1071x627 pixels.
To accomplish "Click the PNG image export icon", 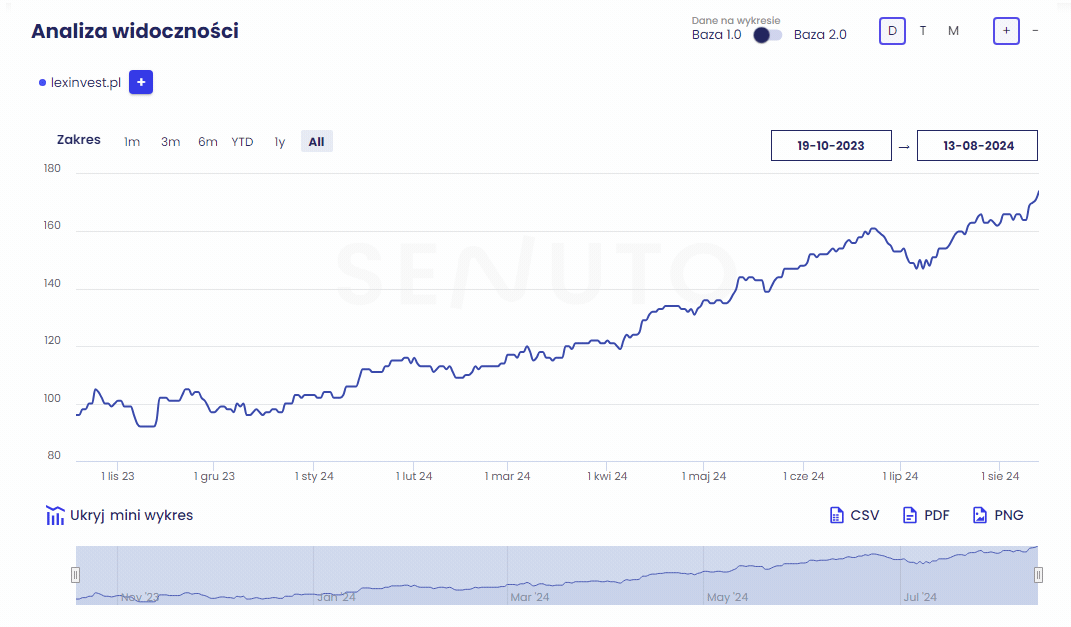I will click(980, 515).
